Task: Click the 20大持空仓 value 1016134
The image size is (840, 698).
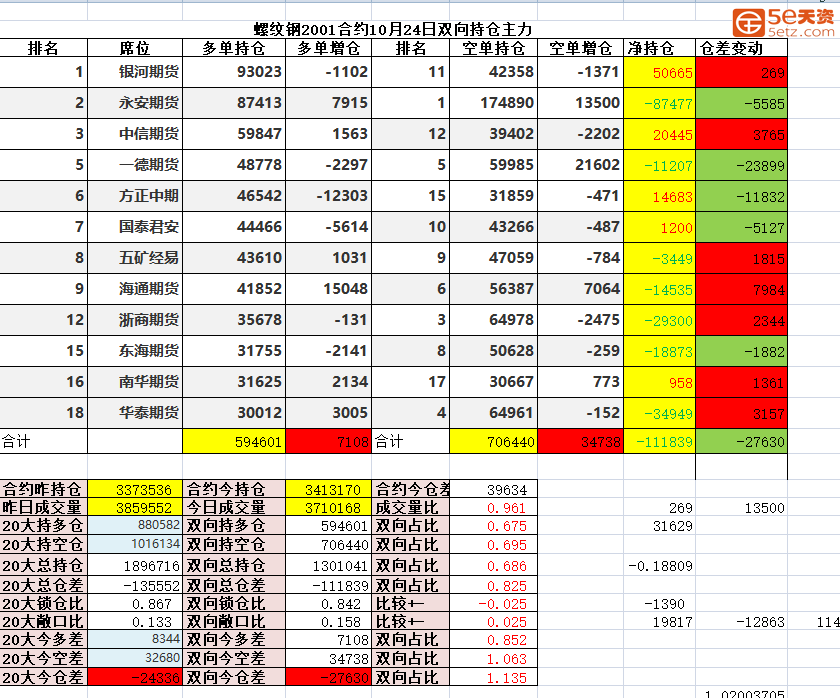Action: (x=135, y=544)
